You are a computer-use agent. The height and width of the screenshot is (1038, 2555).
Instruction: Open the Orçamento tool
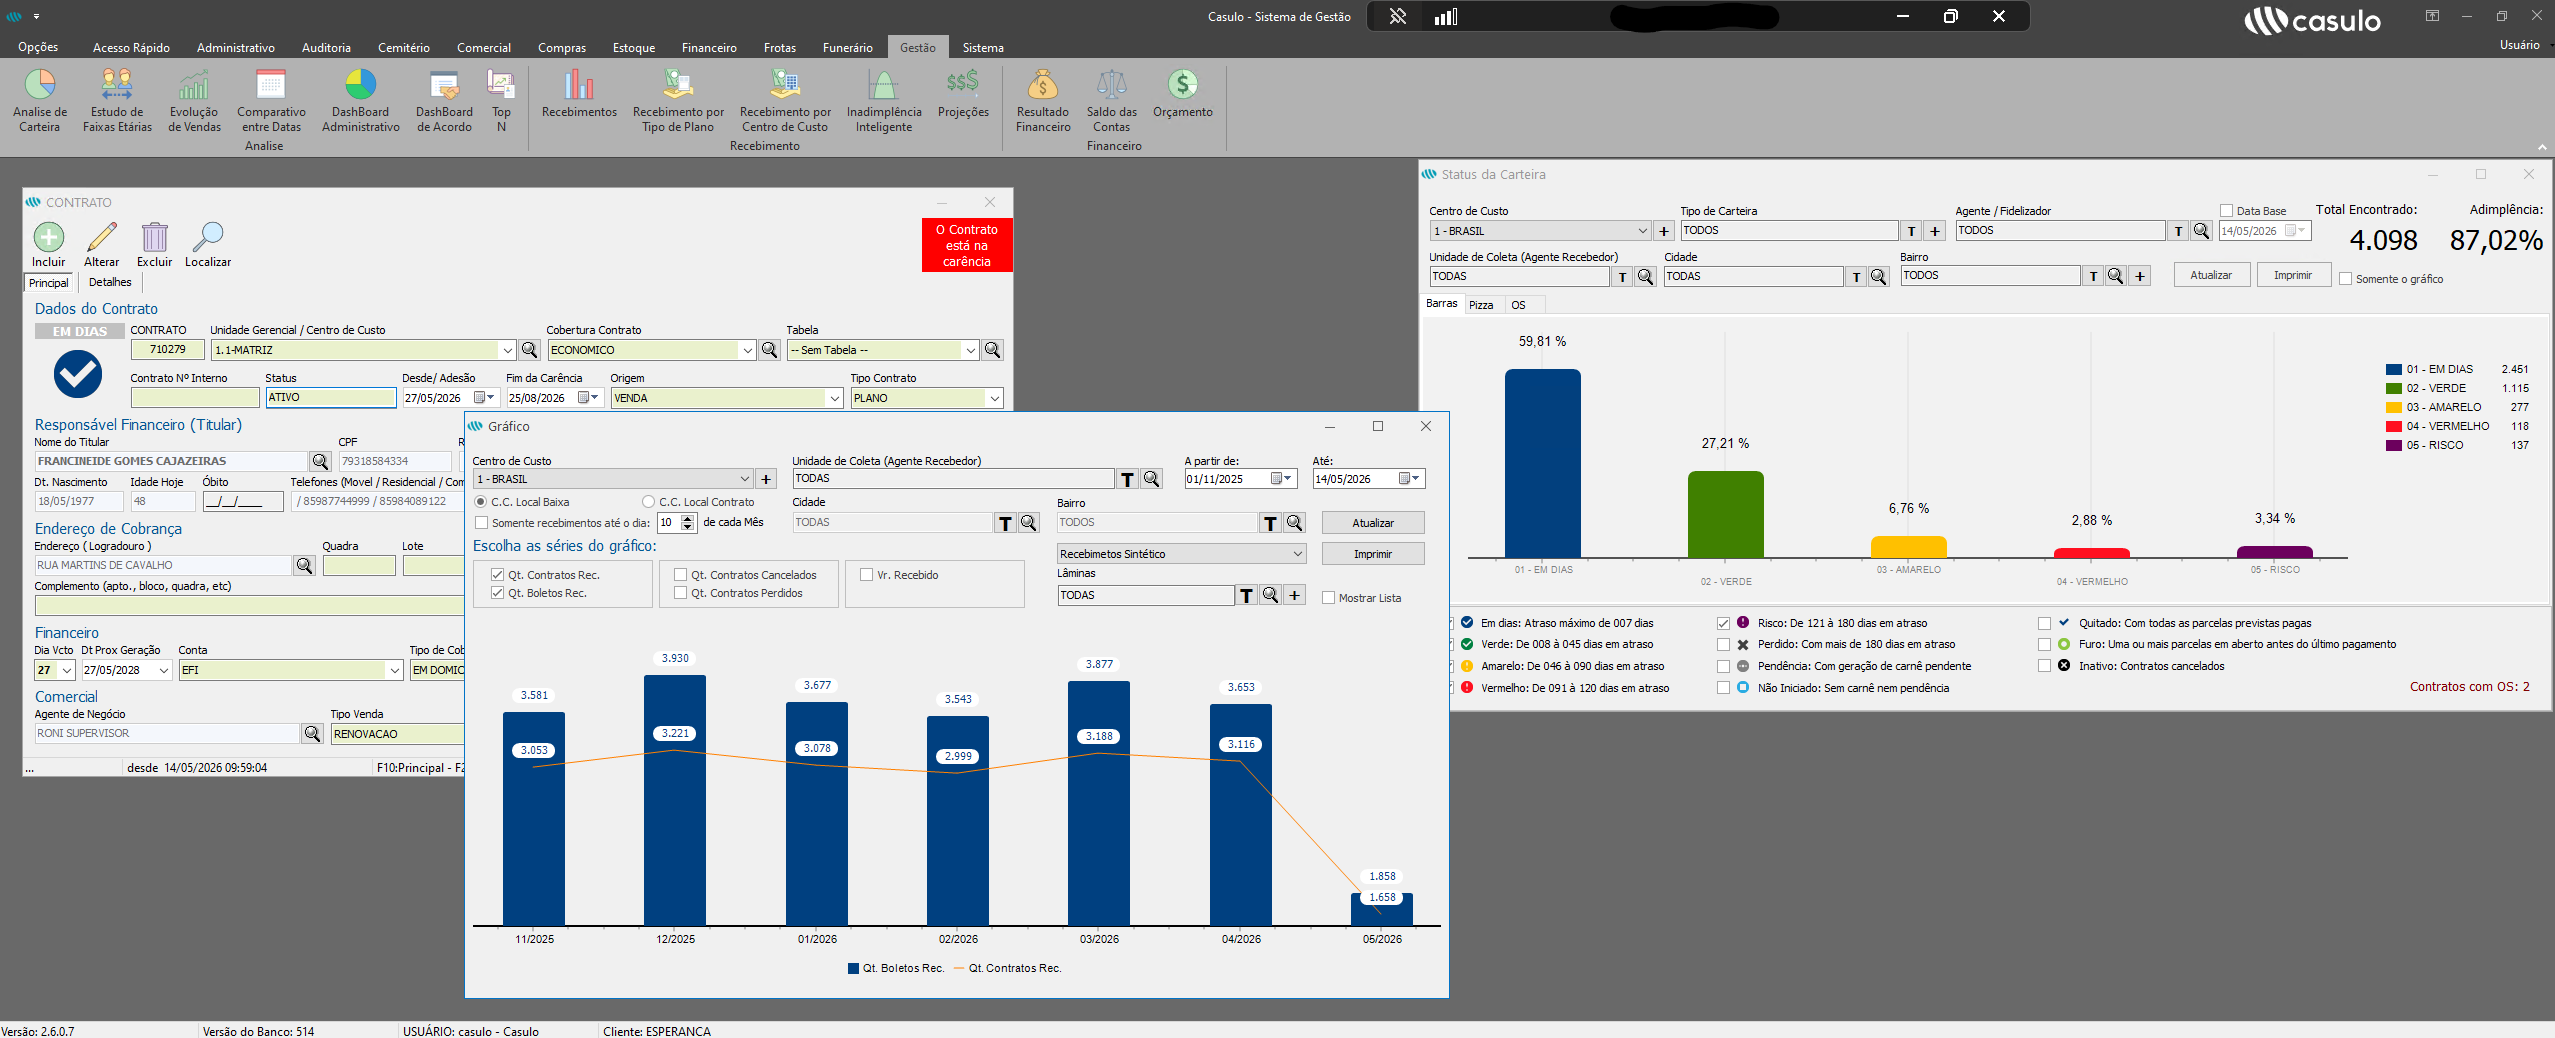(x=1183, y=93)
